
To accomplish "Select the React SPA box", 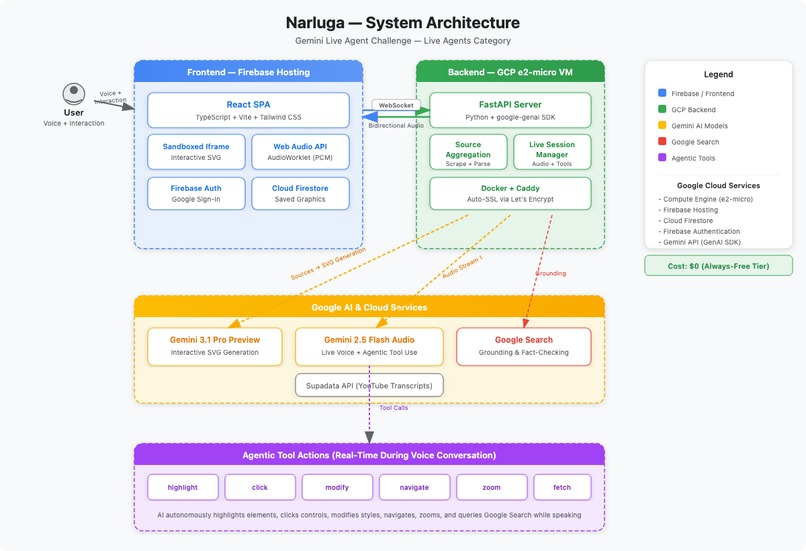I will tap(248, 110).
